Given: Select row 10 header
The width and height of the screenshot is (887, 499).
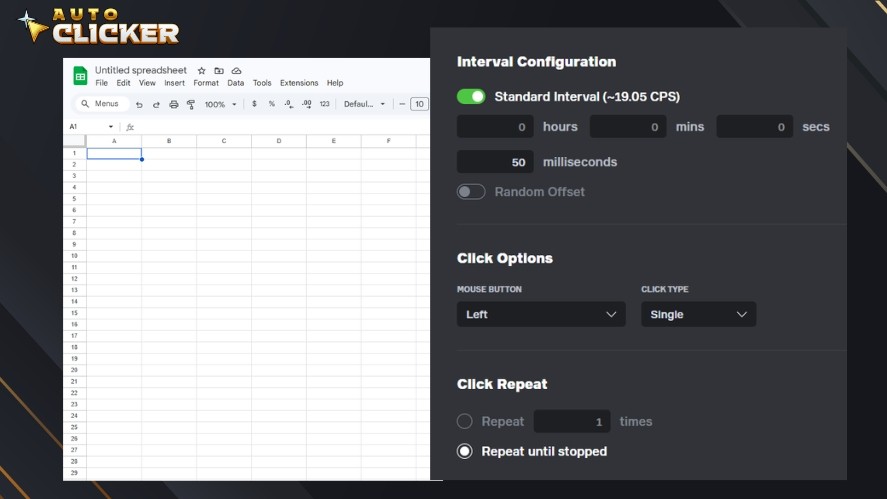Looking at the screenshot, I should 74,256.
